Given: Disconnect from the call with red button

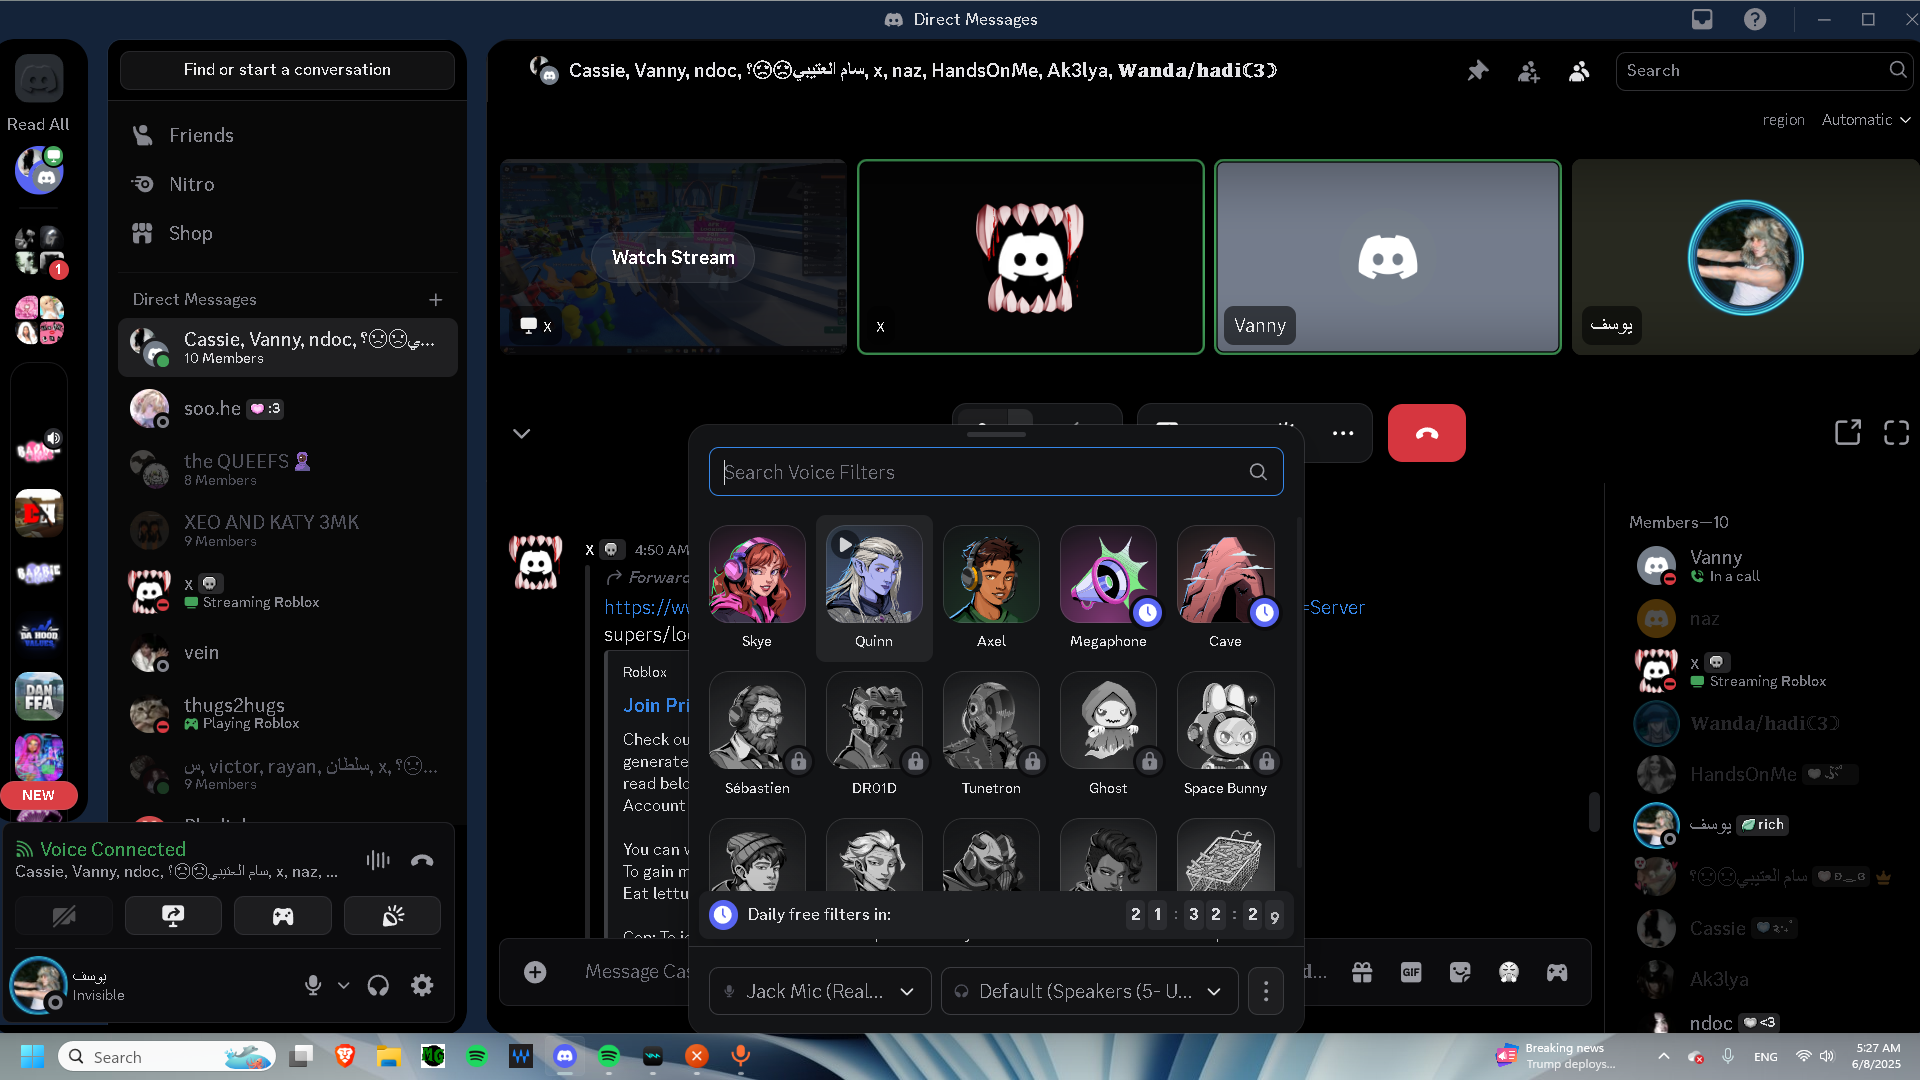Looking at the screenshot, I should tap(1427, 433).
